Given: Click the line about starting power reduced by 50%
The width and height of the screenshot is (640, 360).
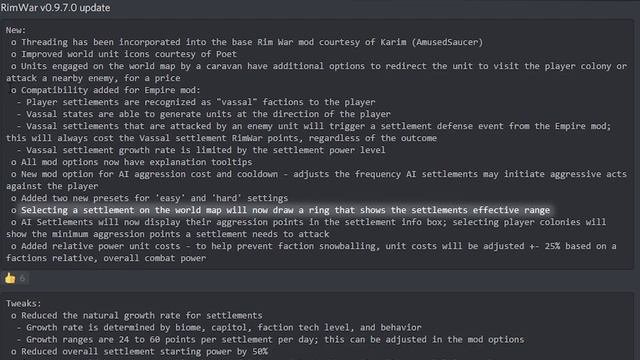Looking at the screenshot, I should pyautogui.click(x=139, y=351).
